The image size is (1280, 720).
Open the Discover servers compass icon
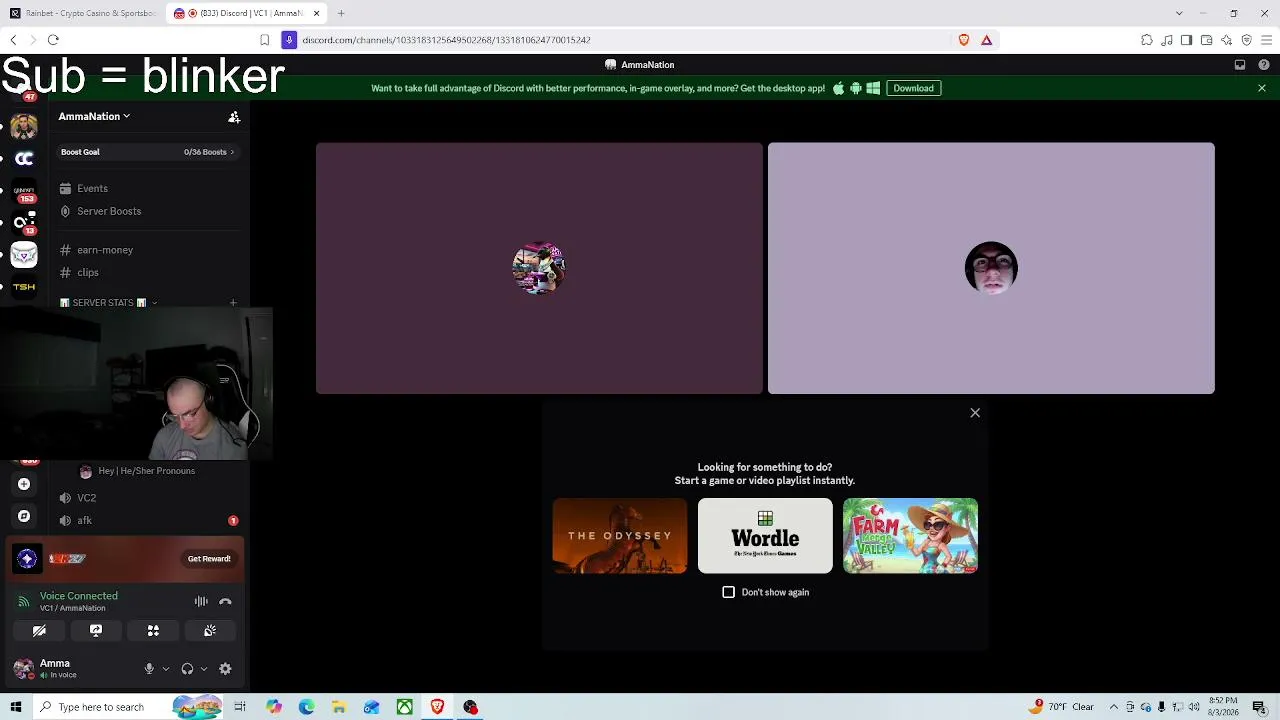point(24,516)
